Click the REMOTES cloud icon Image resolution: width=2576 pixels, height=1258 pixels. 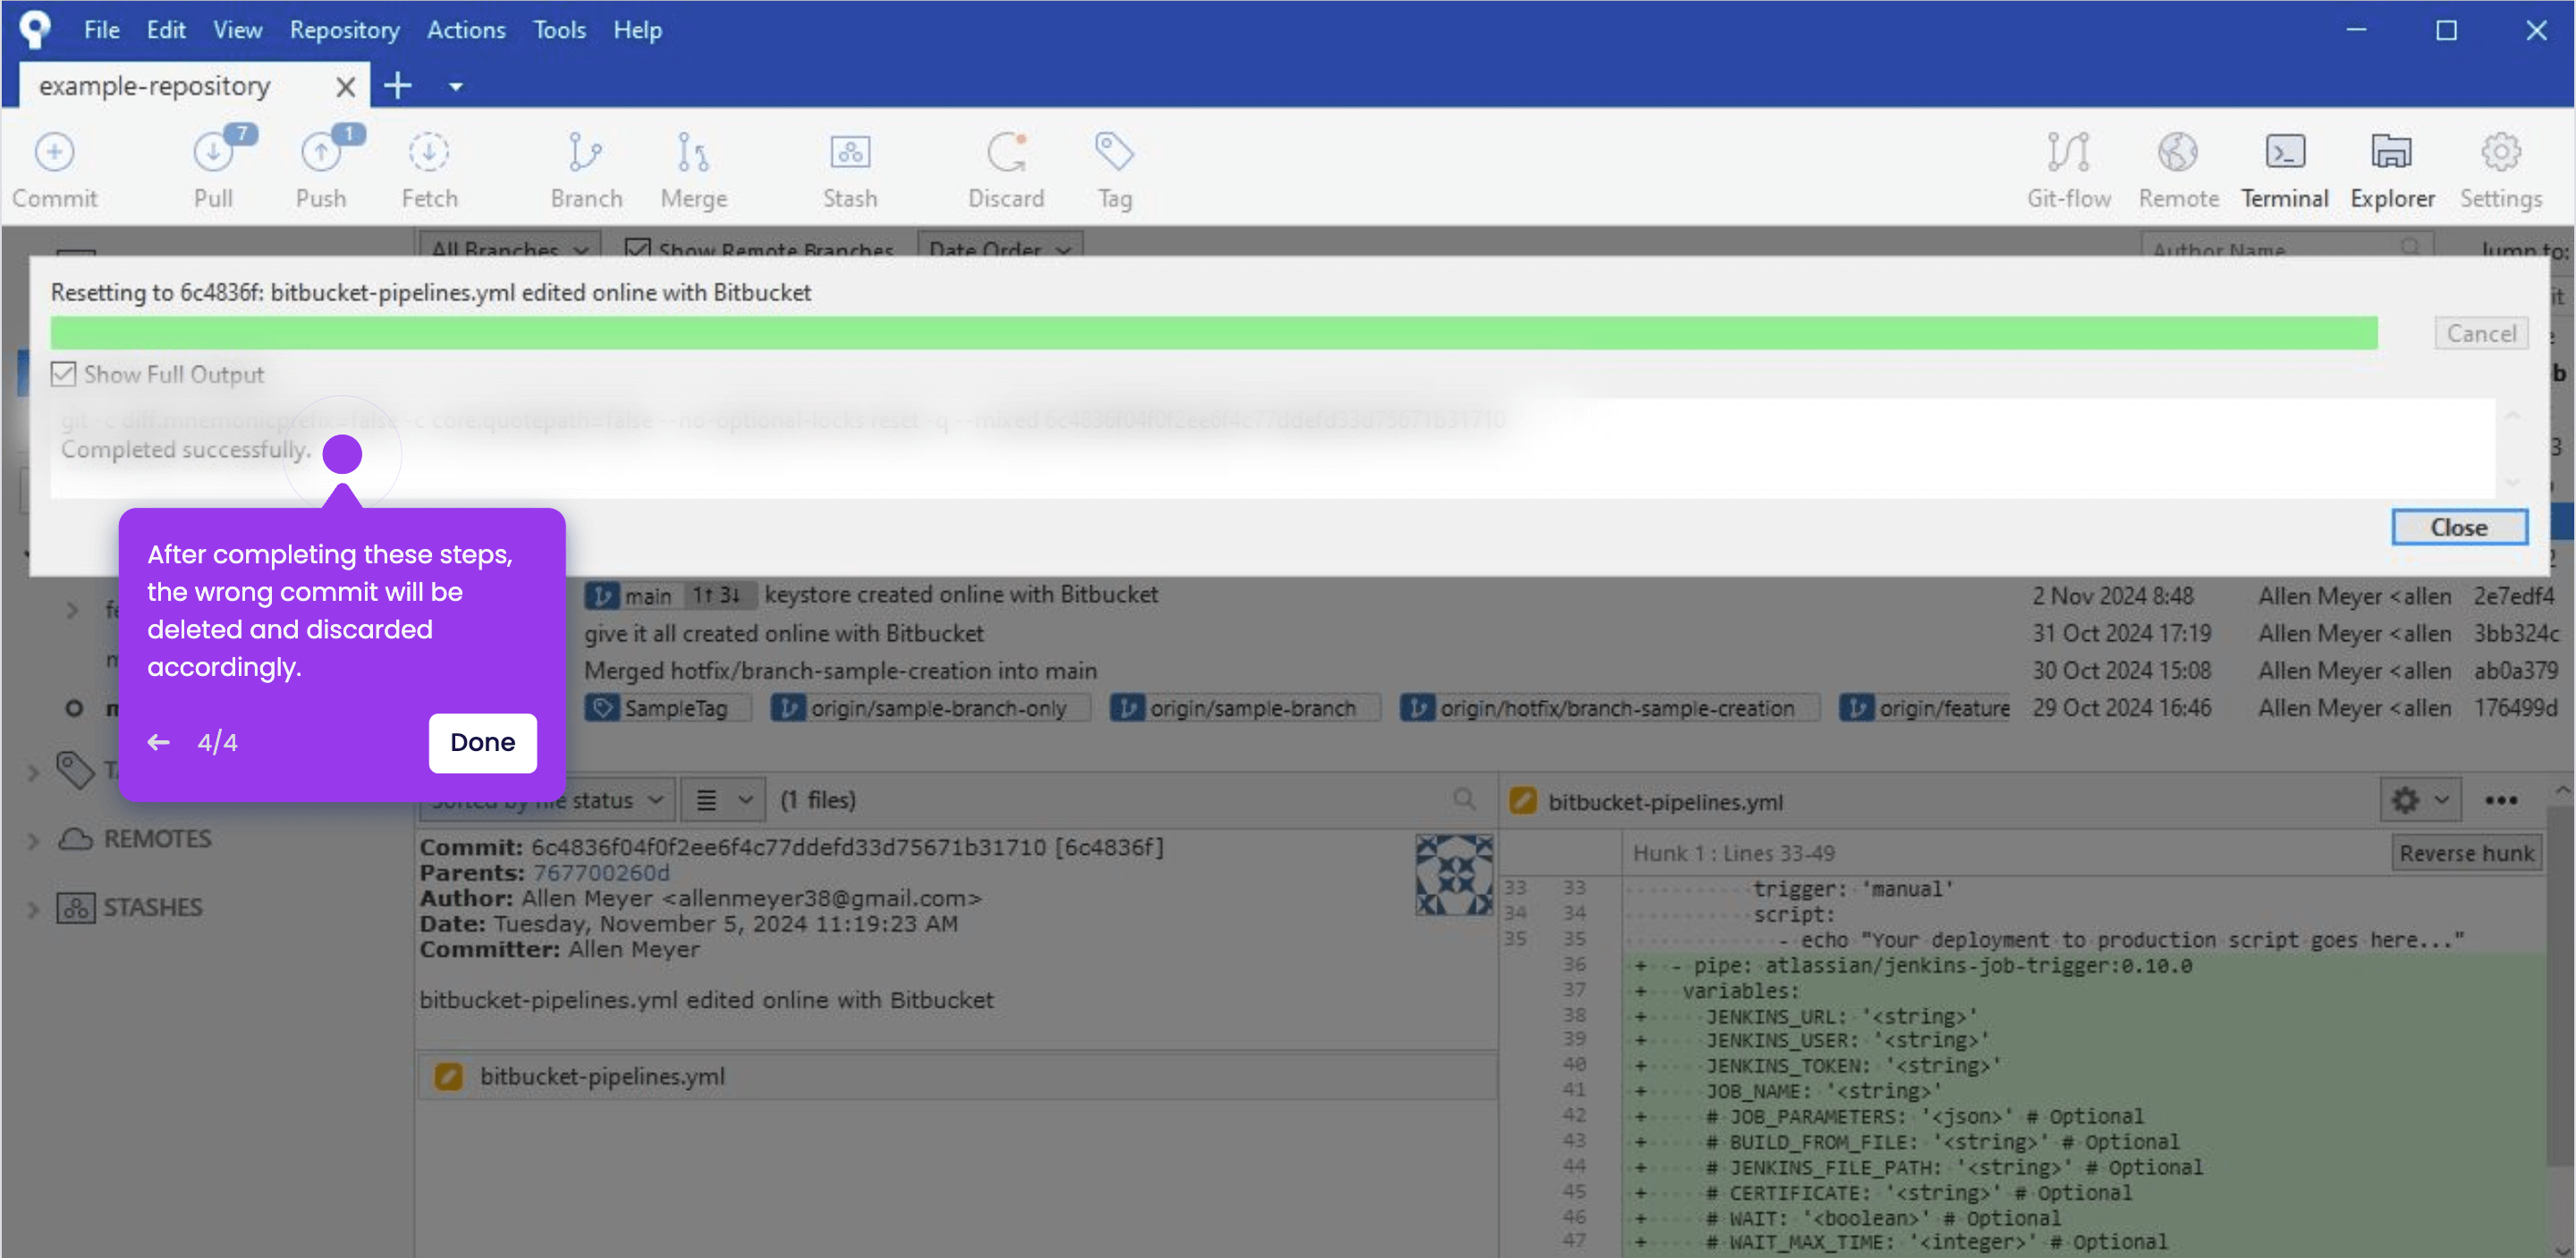click(x=75, y=839)
